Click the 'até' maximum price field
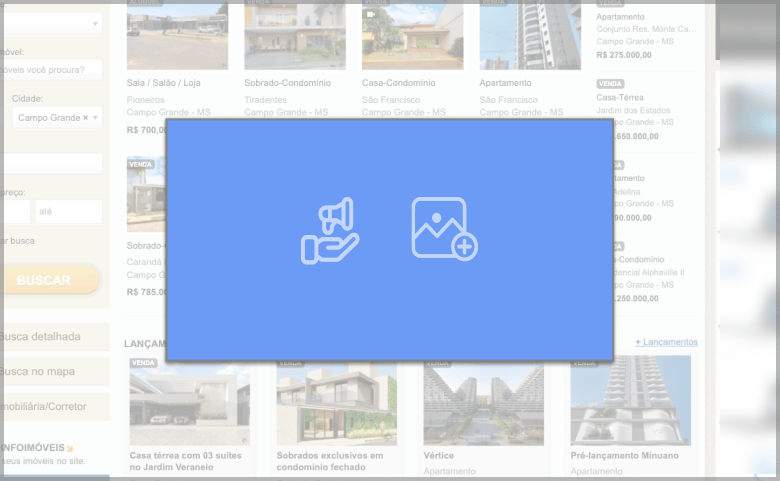Image resolution: width=780 pixels, height=481 pixels. tap(69, 211)
